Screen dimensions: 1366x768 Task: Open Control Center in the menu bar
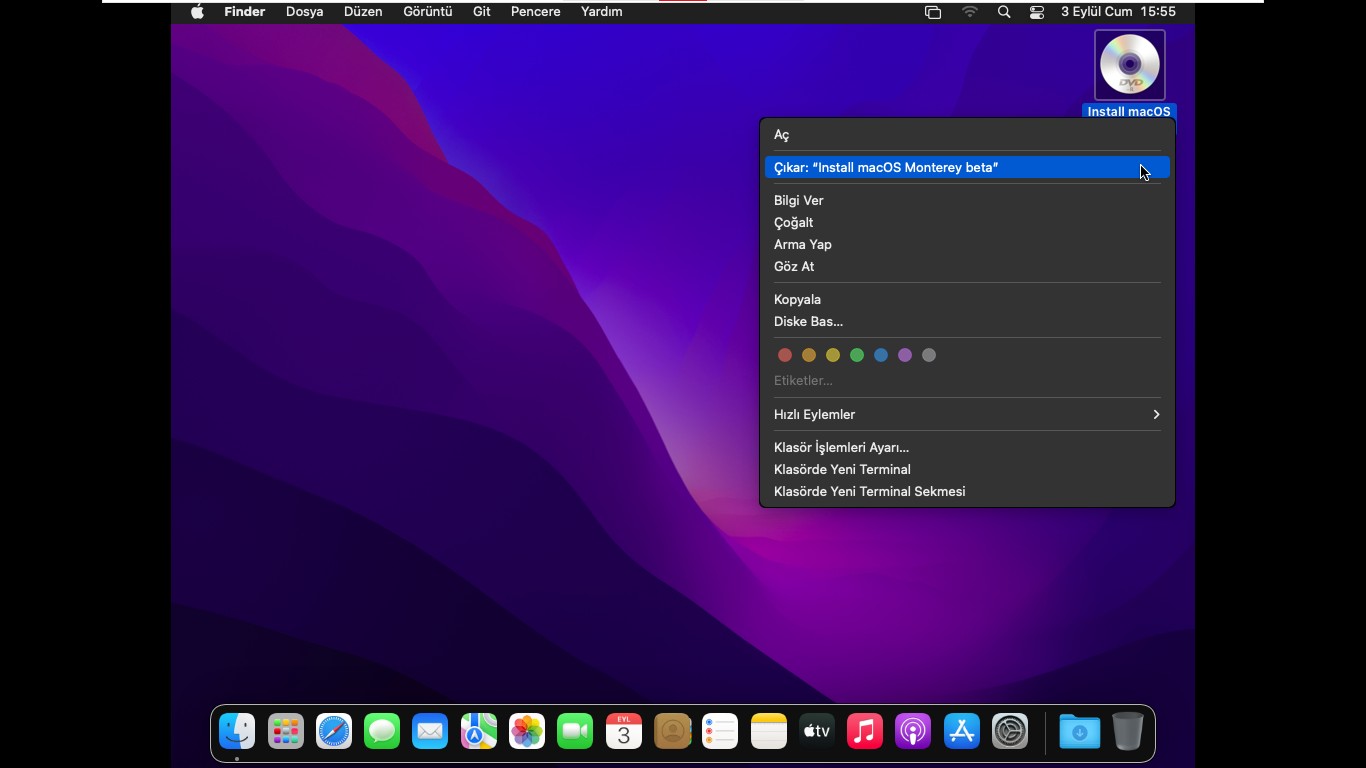click(1037, 12)
